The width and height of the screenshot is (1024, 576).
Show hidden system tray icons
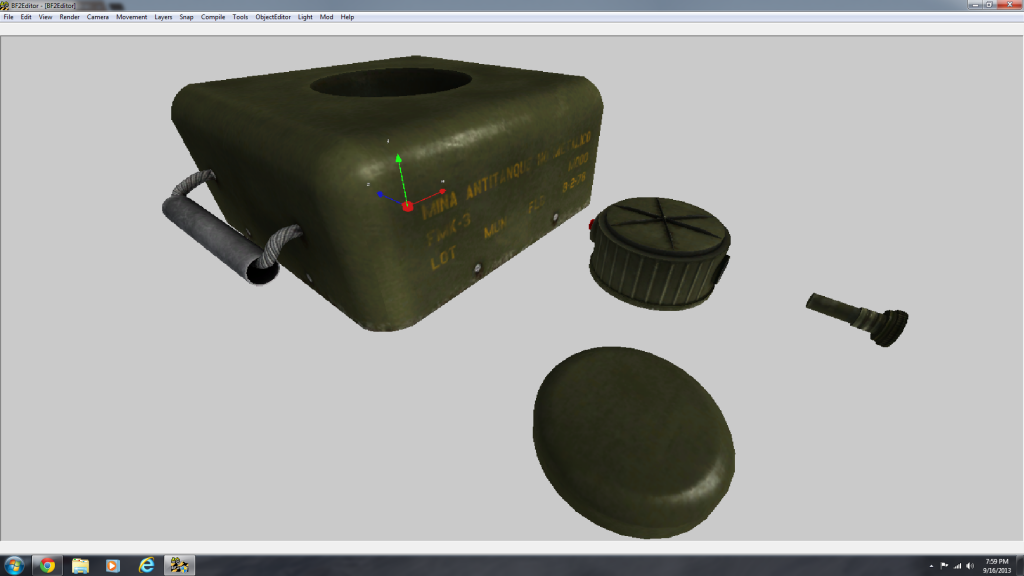[932, 565]
